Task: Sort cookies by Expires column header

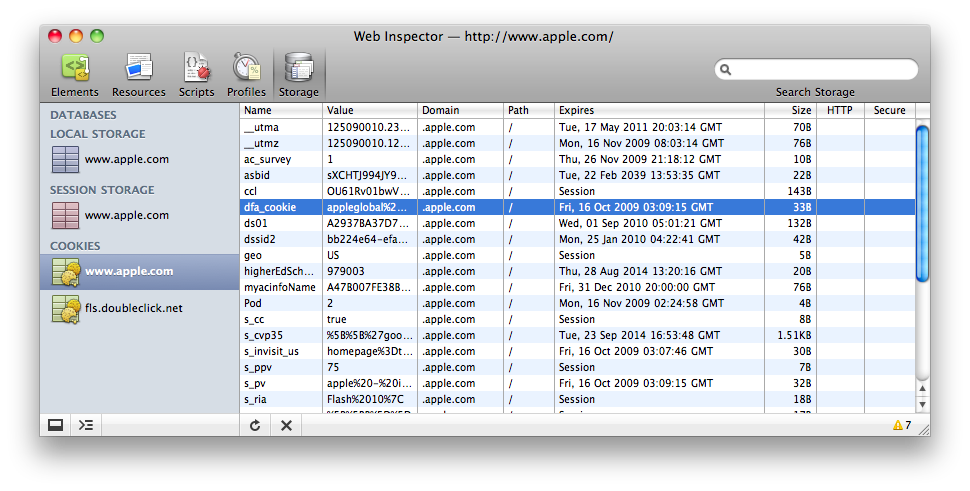Action: click(659, 110)
